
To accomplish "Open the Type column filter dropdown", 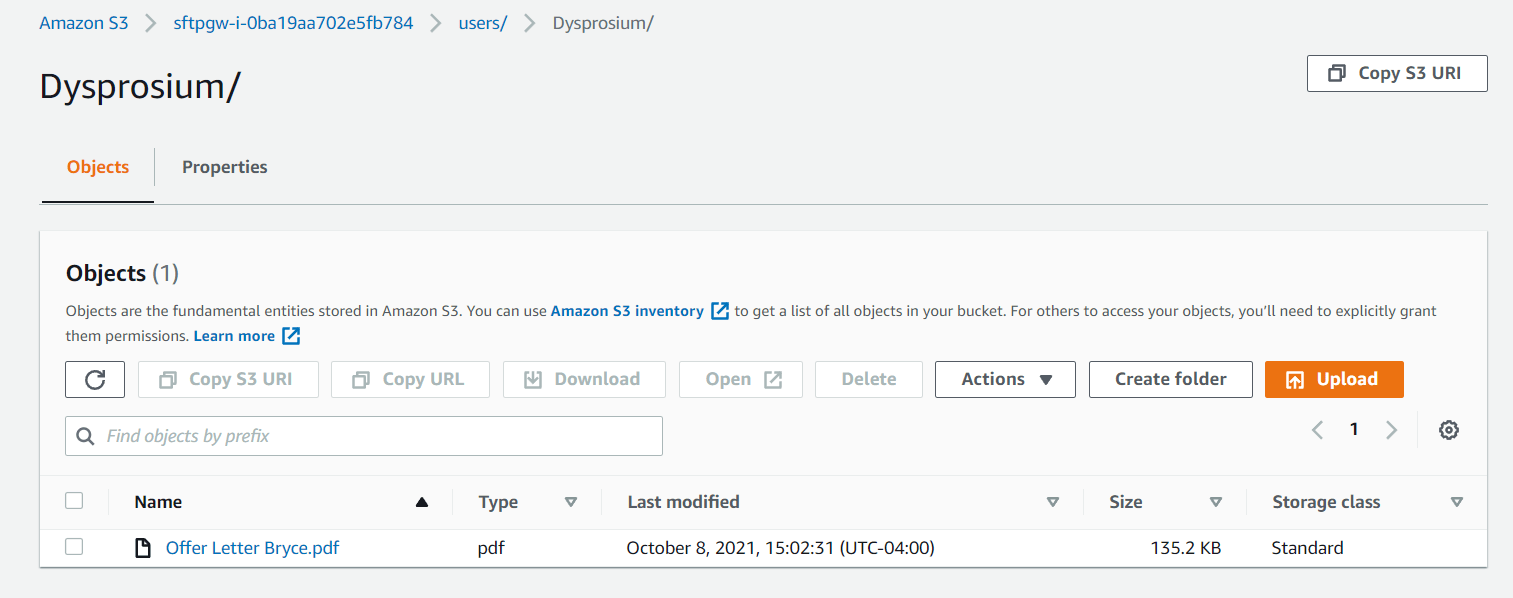I will [x=571, y=501].
